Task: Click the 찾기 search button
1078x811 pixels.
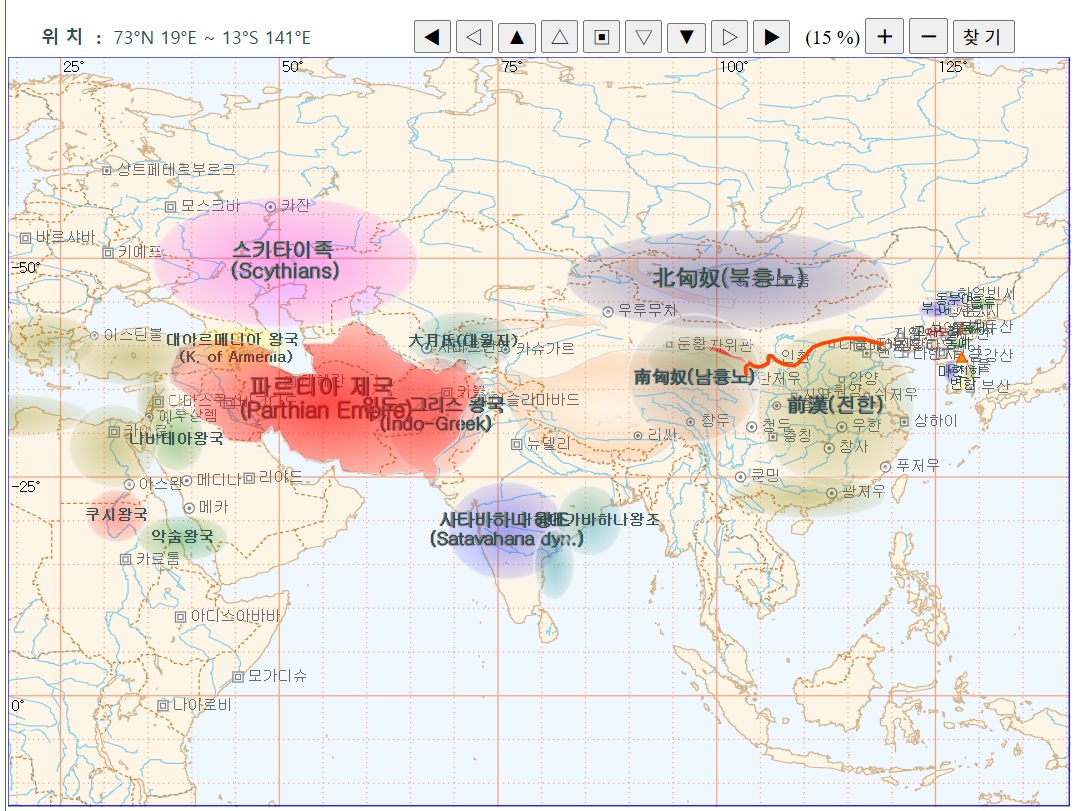Action: (983, 37)
